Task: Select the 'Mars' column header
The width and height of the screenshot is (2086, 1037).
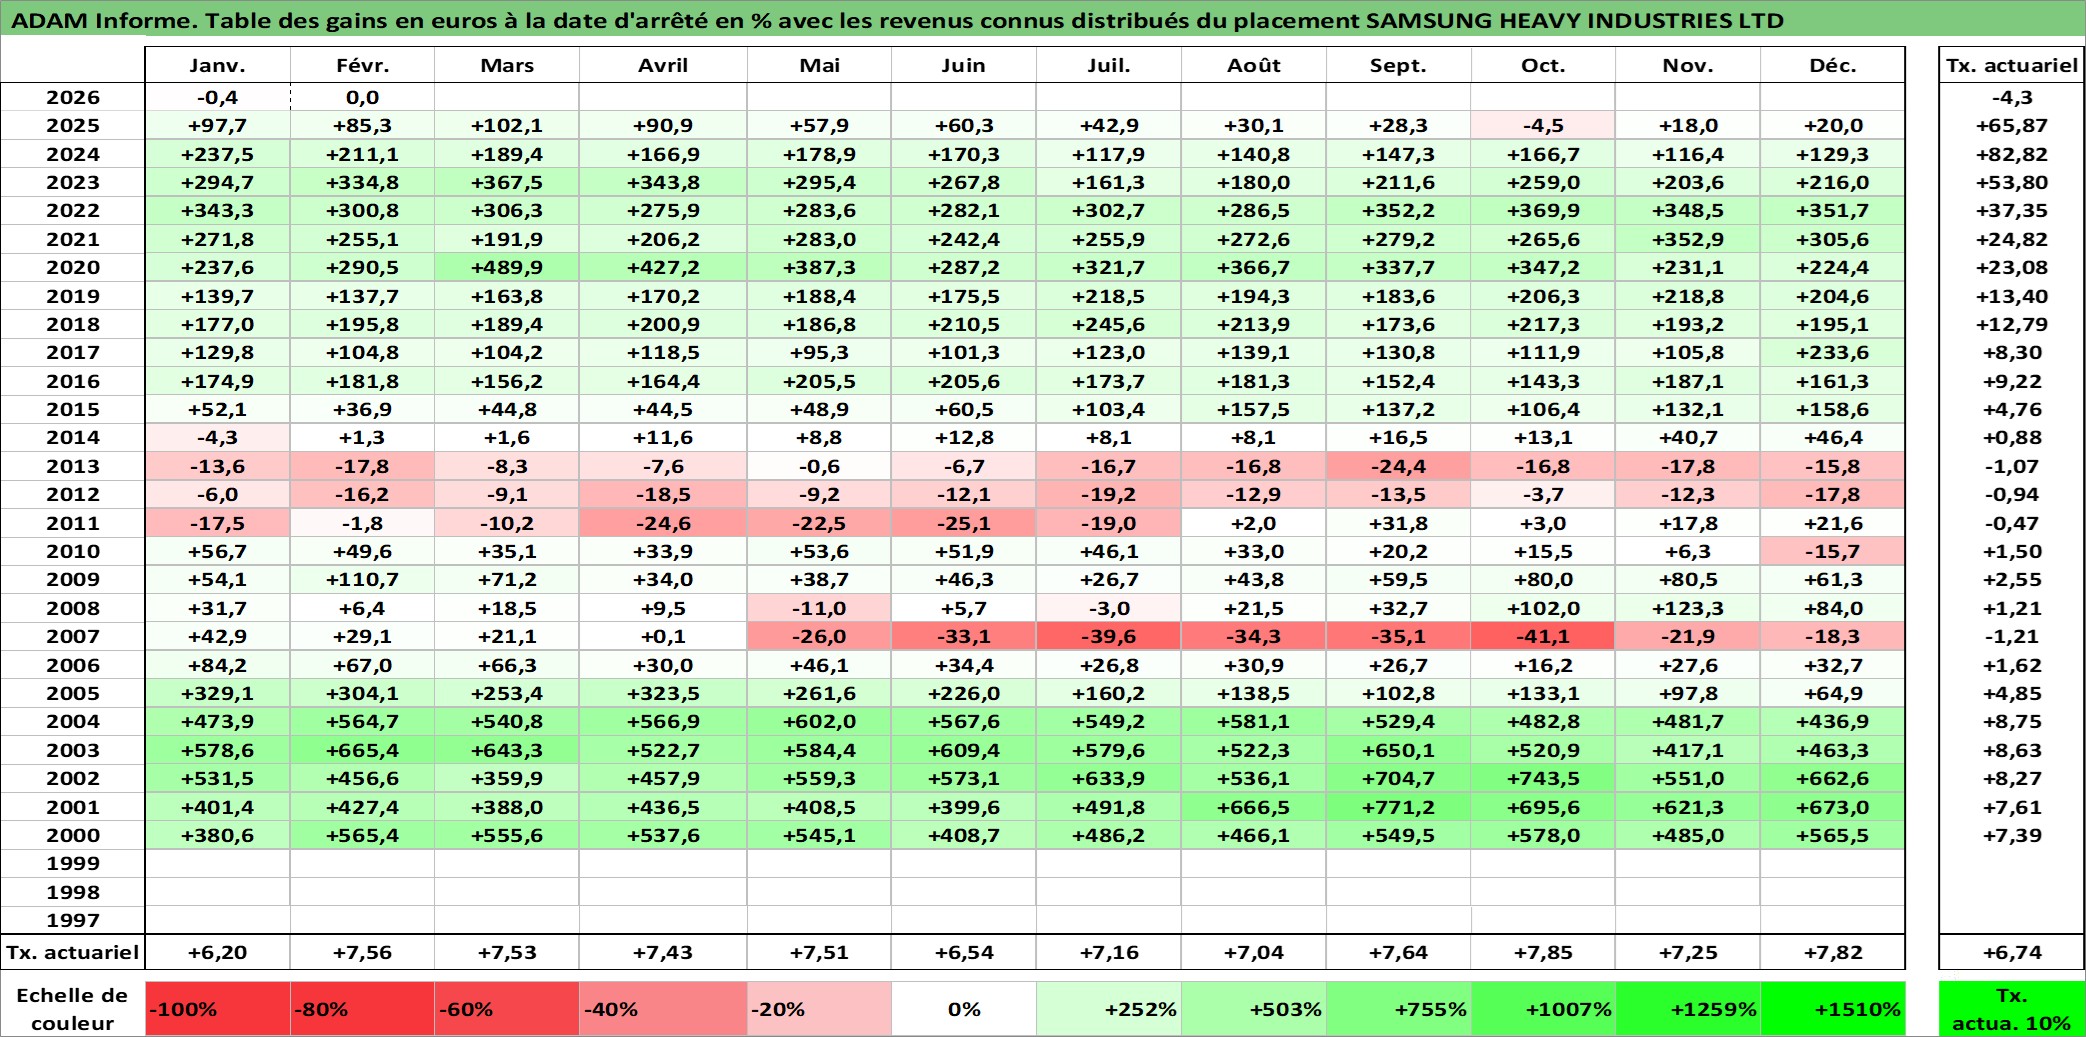Action: coord(507,65)
